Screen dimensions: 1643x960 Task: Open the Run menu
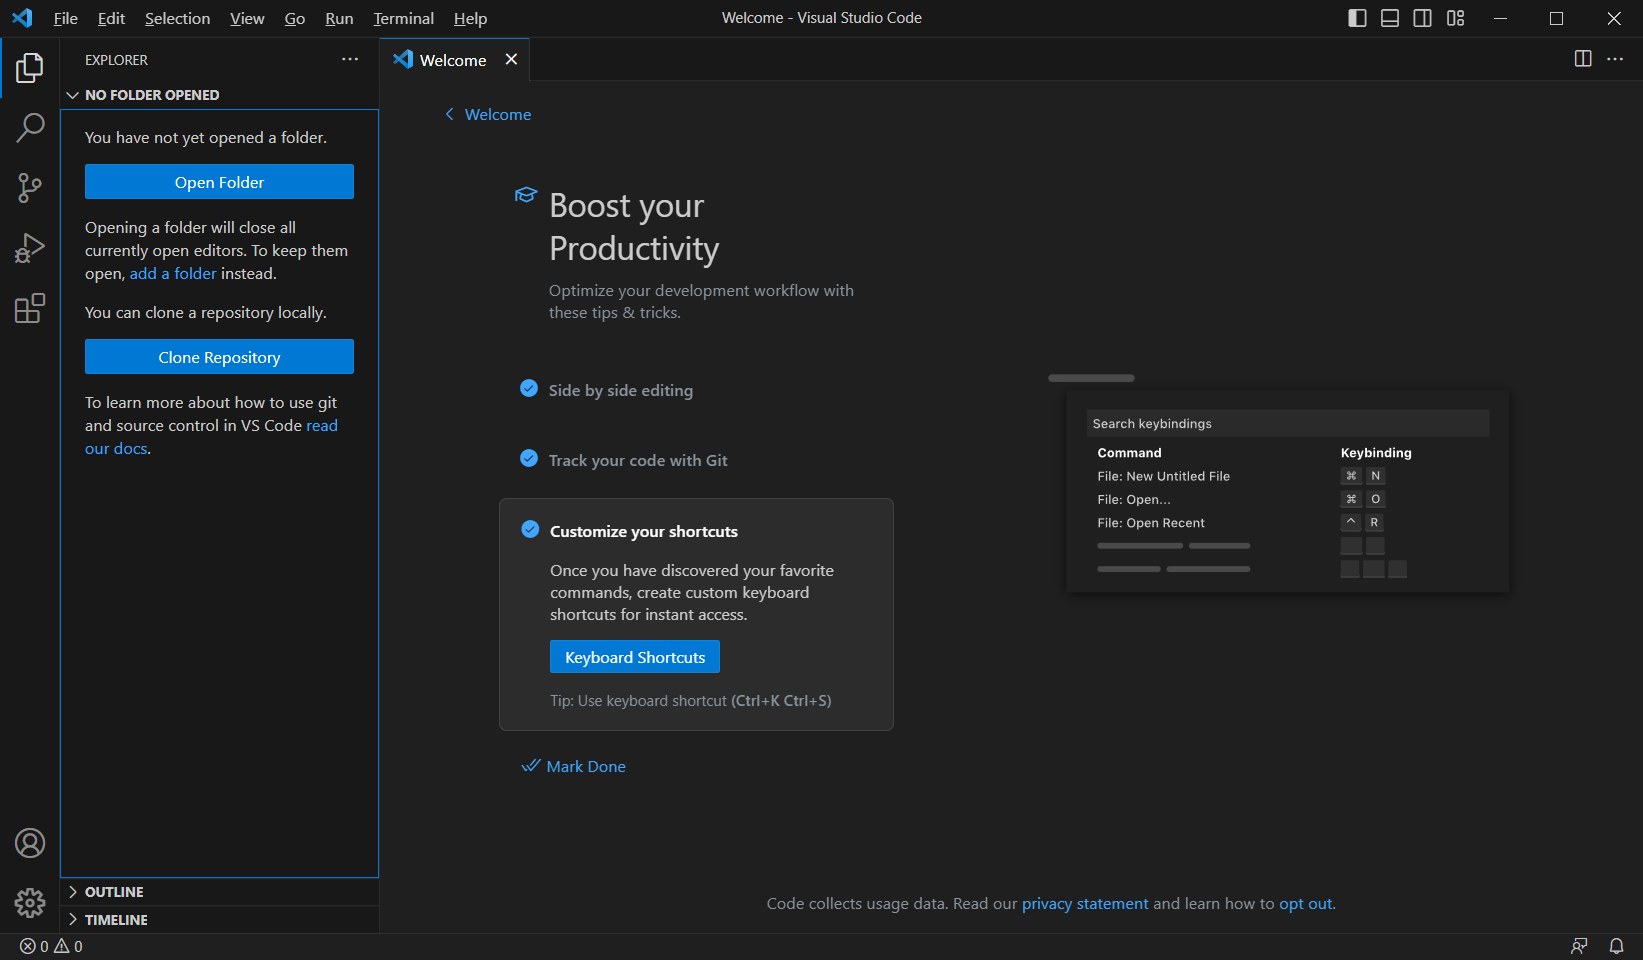tap(339, 18)
